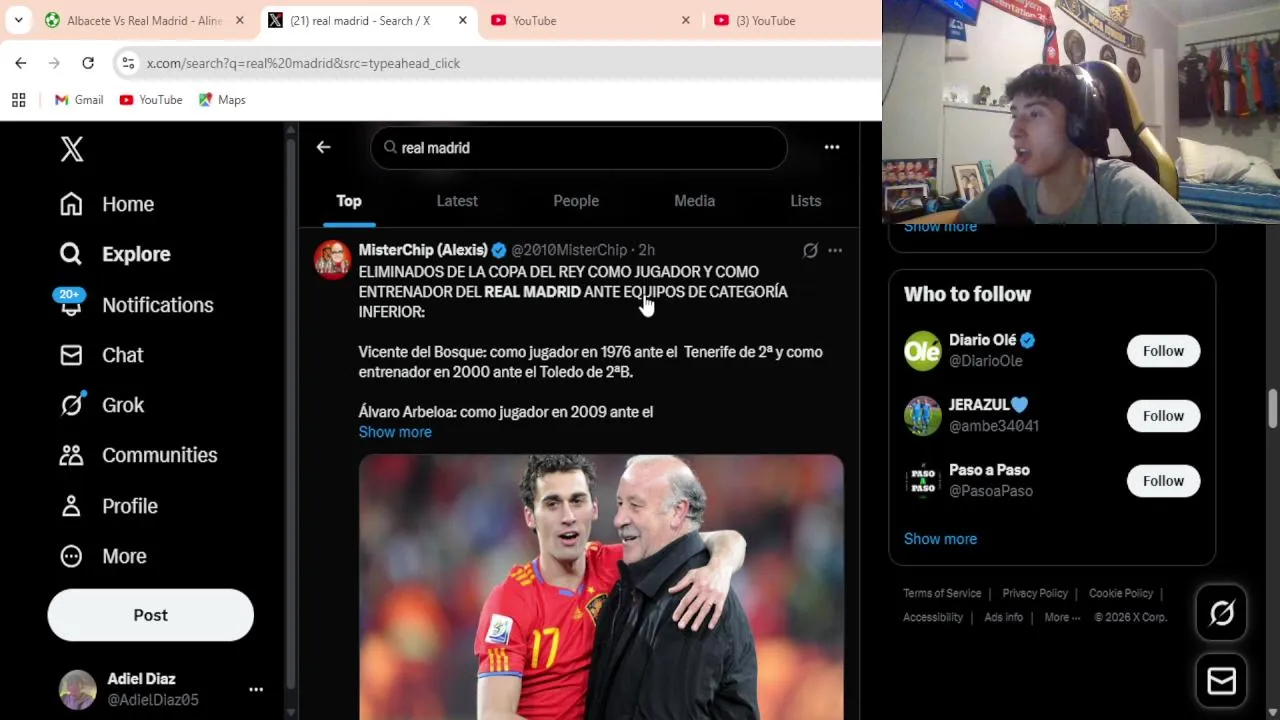Switch to the Media tab
The width and height of the screenshot is (1280, 720).
tap(694, 201)
